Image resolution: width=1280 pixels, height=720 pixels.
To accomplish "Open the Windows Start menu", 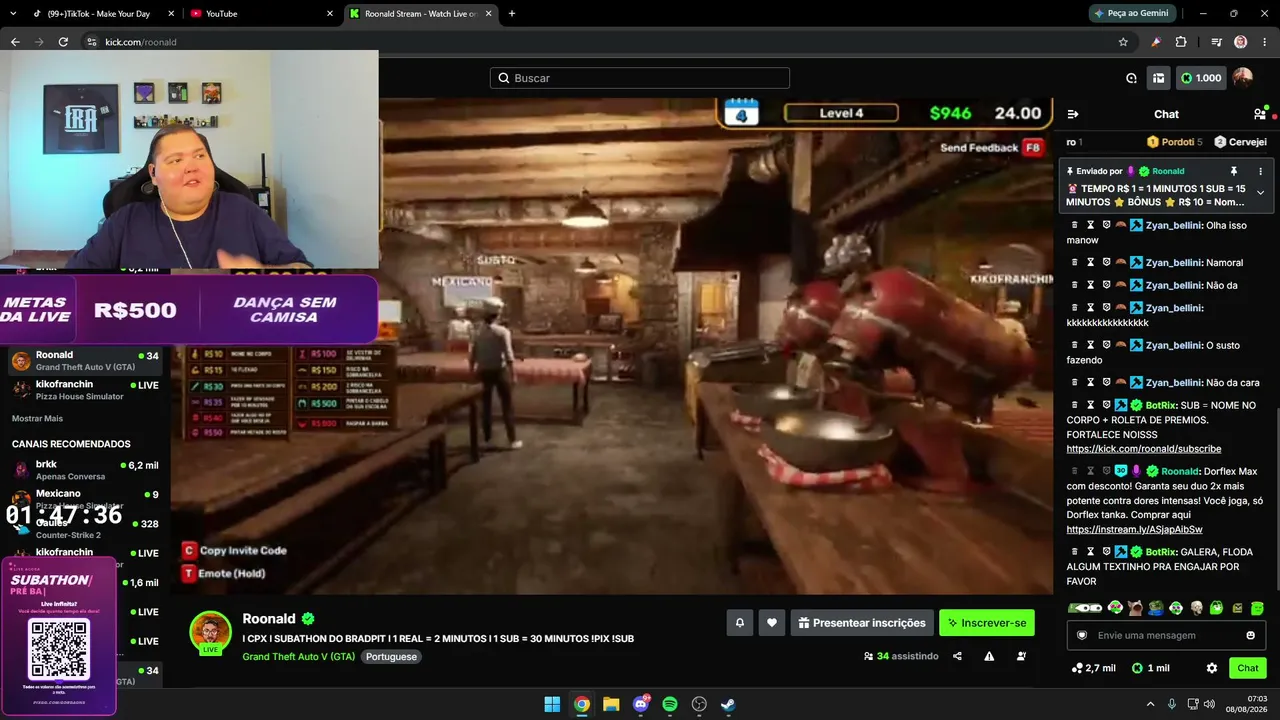I will tap(552, 704).
